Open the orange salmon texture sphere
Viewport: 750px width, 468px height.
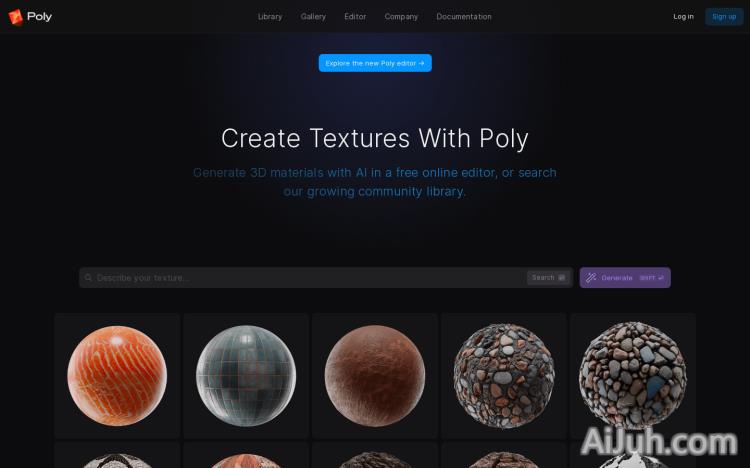pyautogui.click(x=117, y=376)
